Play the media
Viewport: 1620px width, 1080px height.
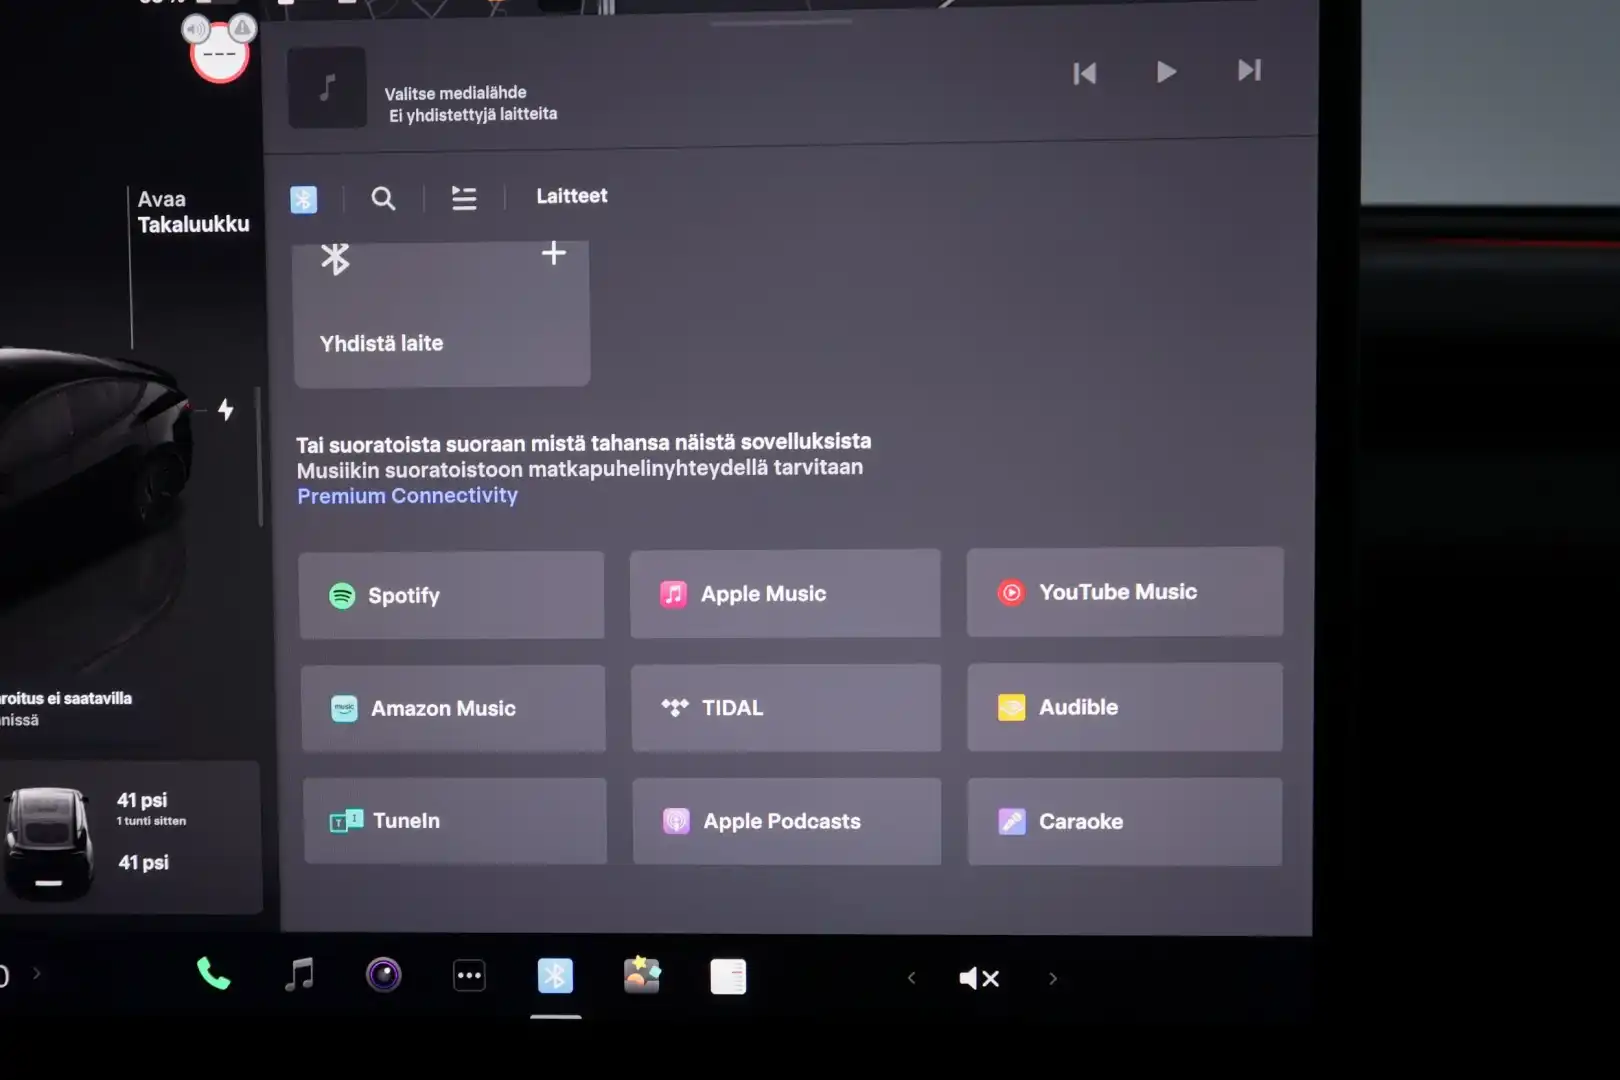click(1166, 72)
